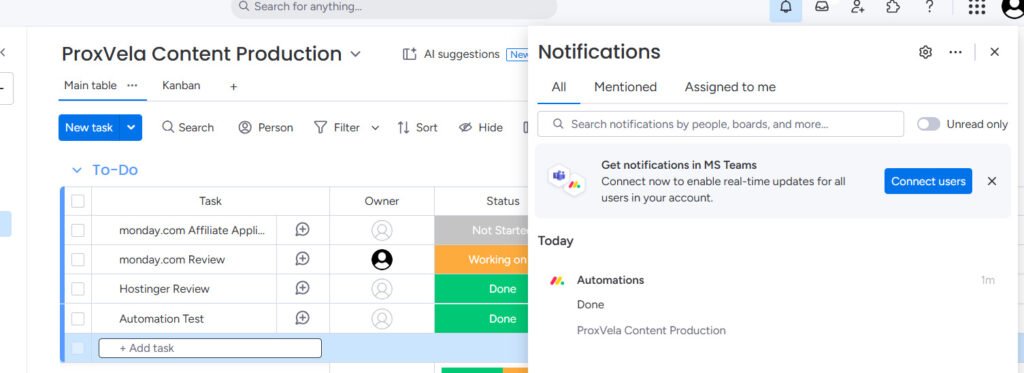Image resolution: width=1024 pixels, height=373 pixels.
Task: Check the monday.com Affiliate task checkbox
Action: 78,230
